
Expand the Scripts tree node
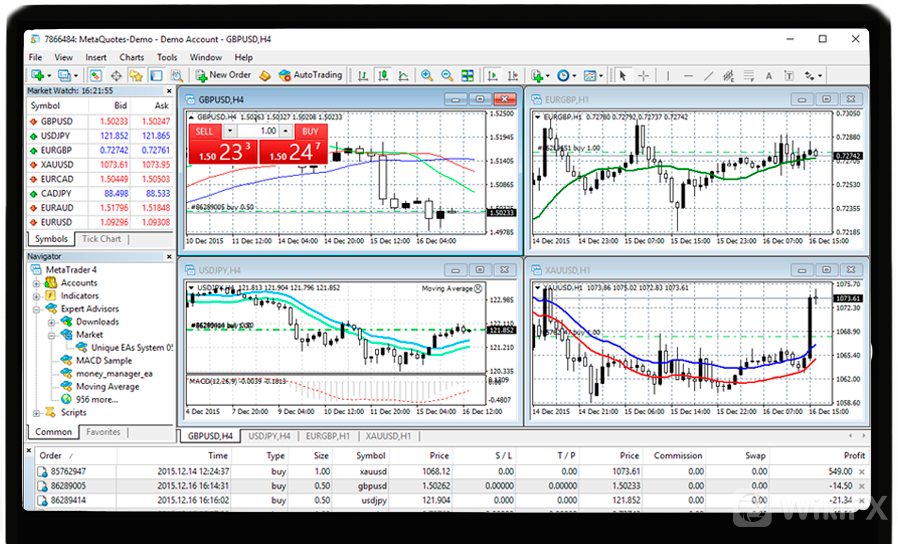37,412
